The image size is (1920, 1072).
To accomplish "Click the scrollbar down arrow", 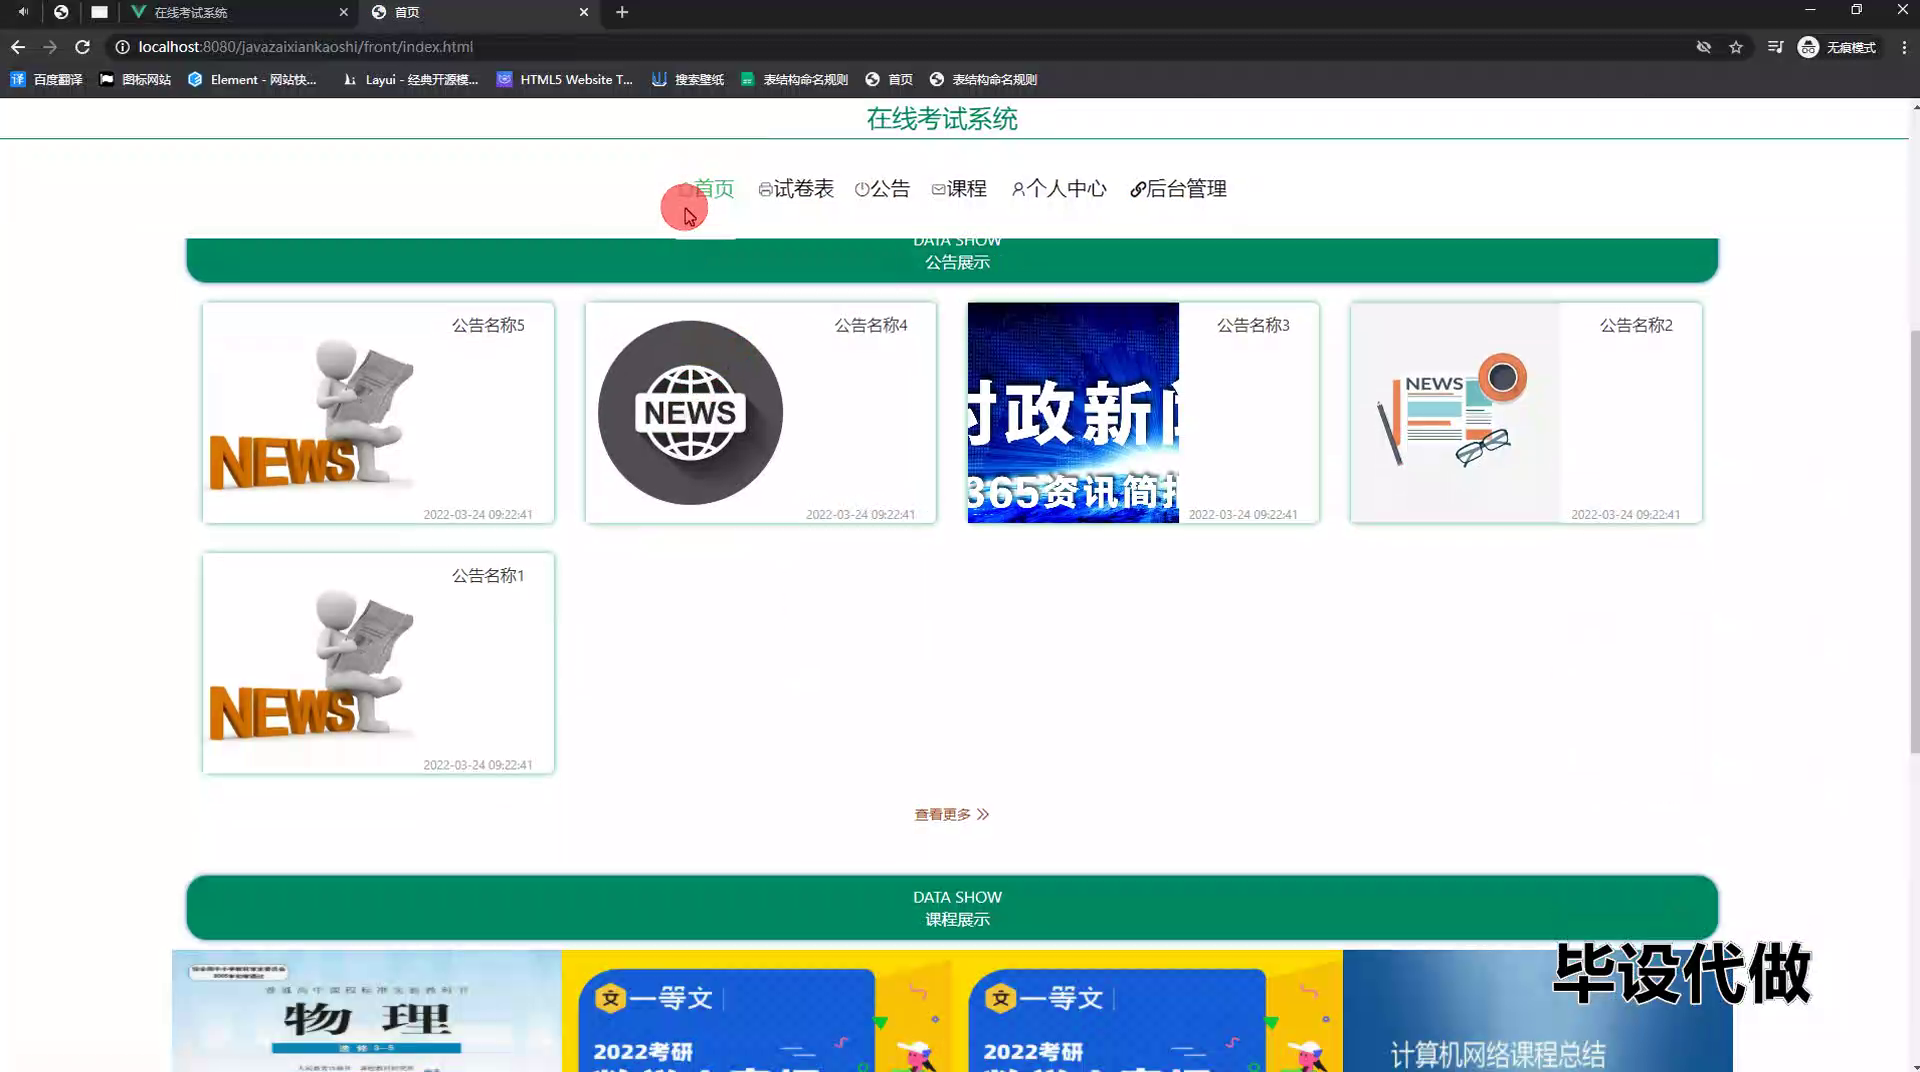I will click(x=1914, y=1065).
